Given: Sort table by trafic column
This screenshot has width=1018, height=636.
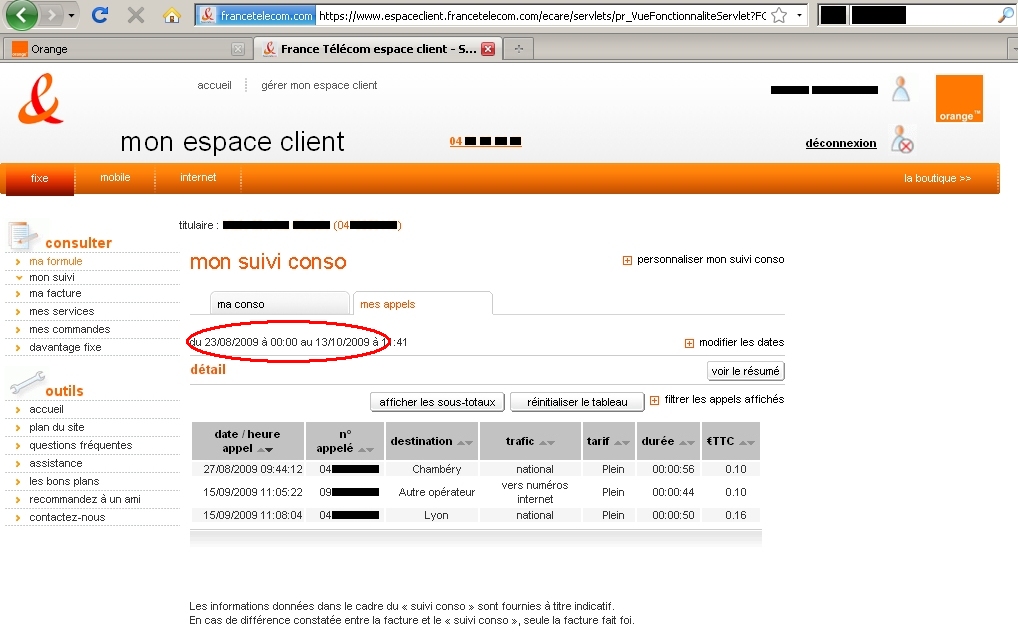Looking at the screenshot, I should [530, 441].
